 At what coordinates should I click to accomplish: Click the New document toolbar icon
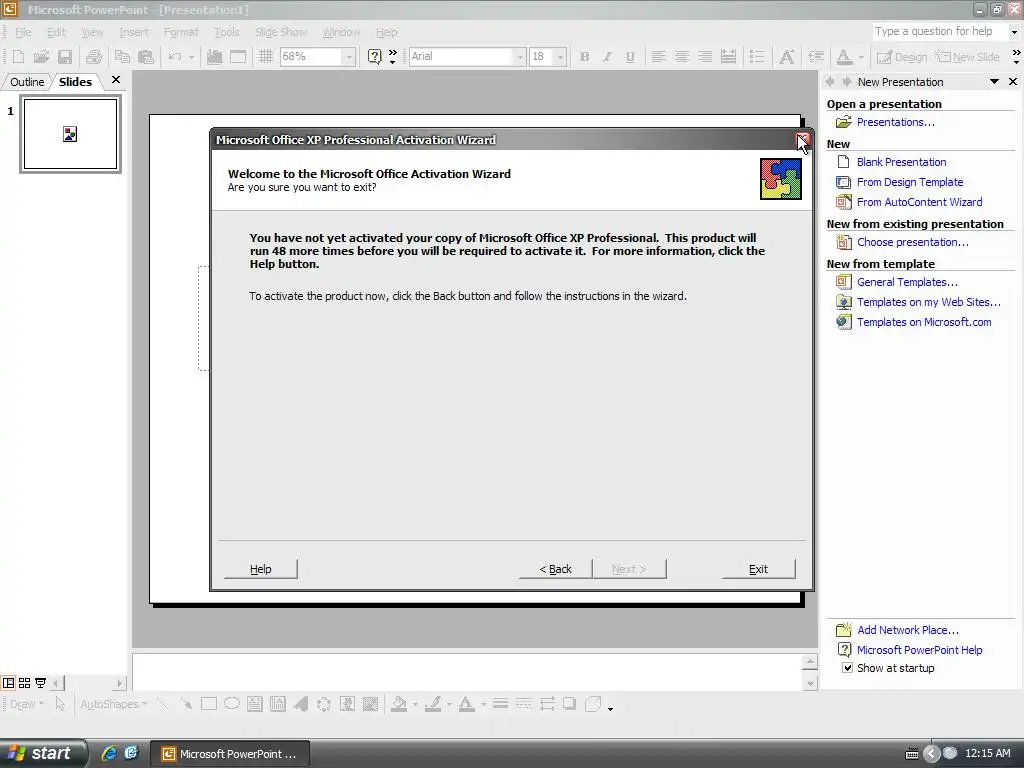tap(18, 57)
